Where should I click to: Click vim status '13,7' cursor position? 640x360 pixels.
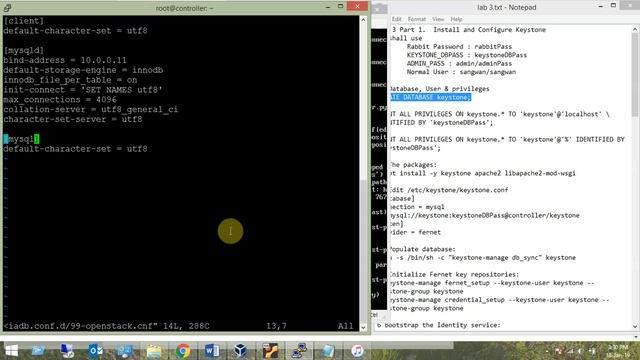click(x=276, y=326)
